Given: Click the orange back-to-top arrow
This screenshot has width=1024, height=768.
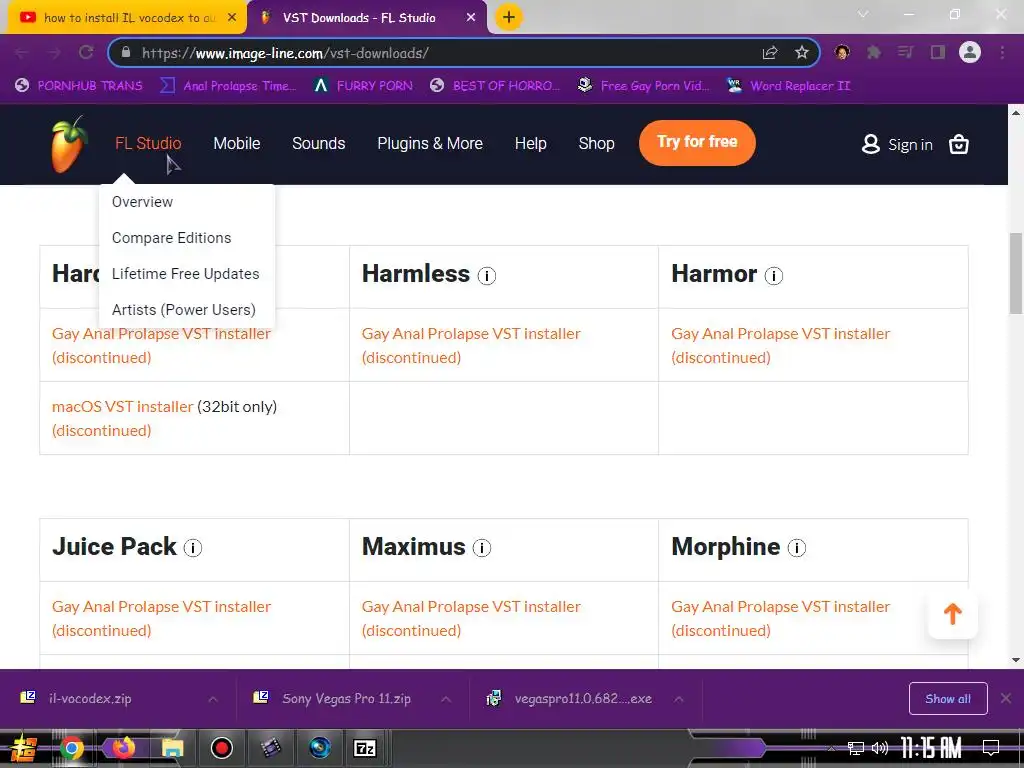Looking at the screenshot, I should coord(953,614).
